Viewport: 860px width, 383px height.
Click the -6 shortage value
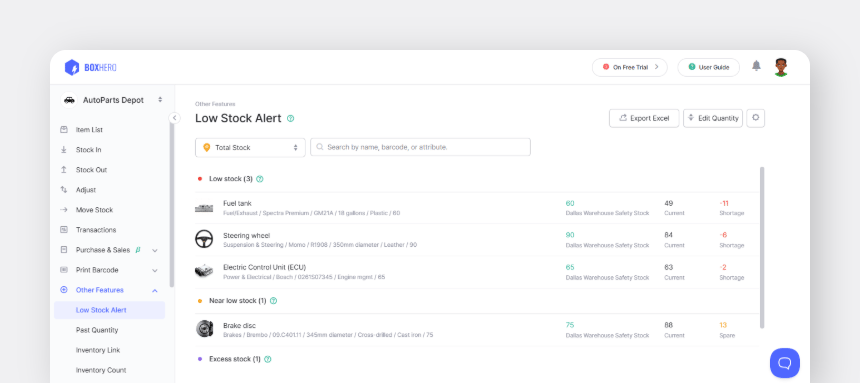pos(723,235)
